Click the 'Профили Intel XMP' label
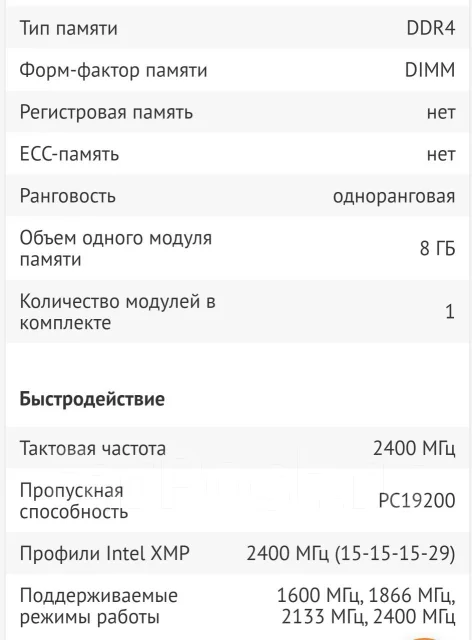472x640 pixels. pyautogui.click(x=105, y=553)
